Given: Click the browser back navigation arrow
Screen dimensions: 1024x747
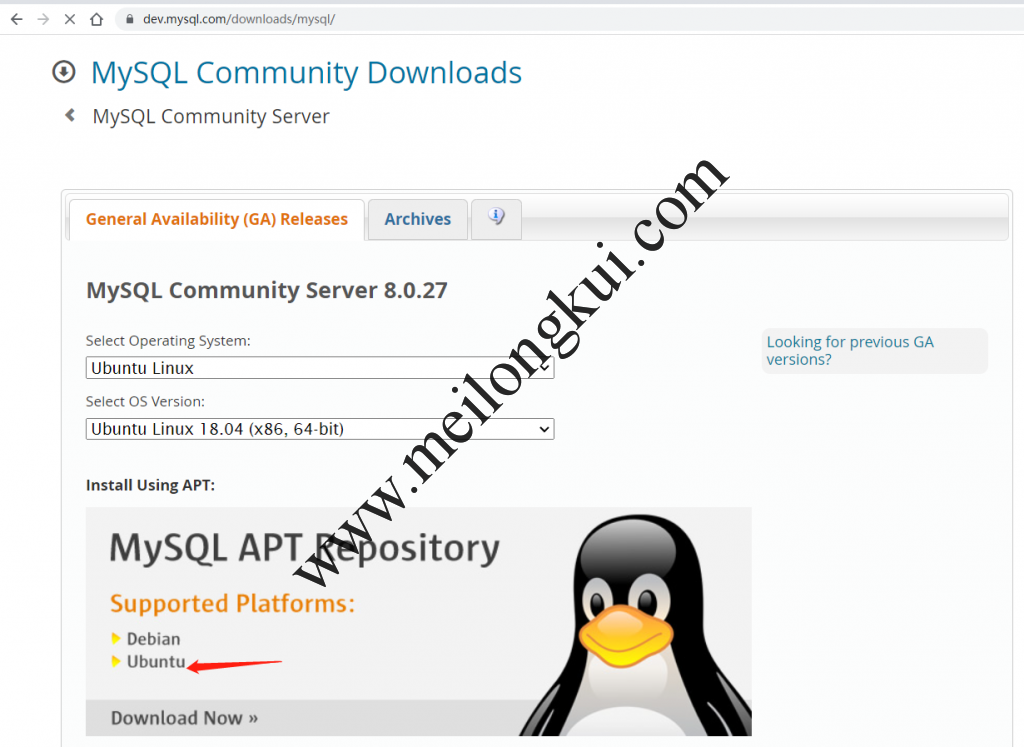Looking at the screenshot, I should coord(15,18).
